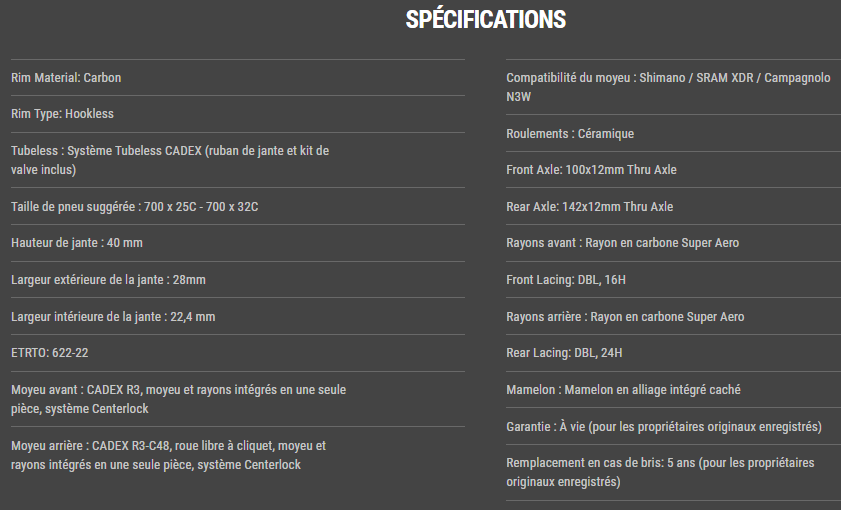Click the SPÉCIFICATIONS heading
The width and height of the screenshot is (841, 510).
click(485, 20)
